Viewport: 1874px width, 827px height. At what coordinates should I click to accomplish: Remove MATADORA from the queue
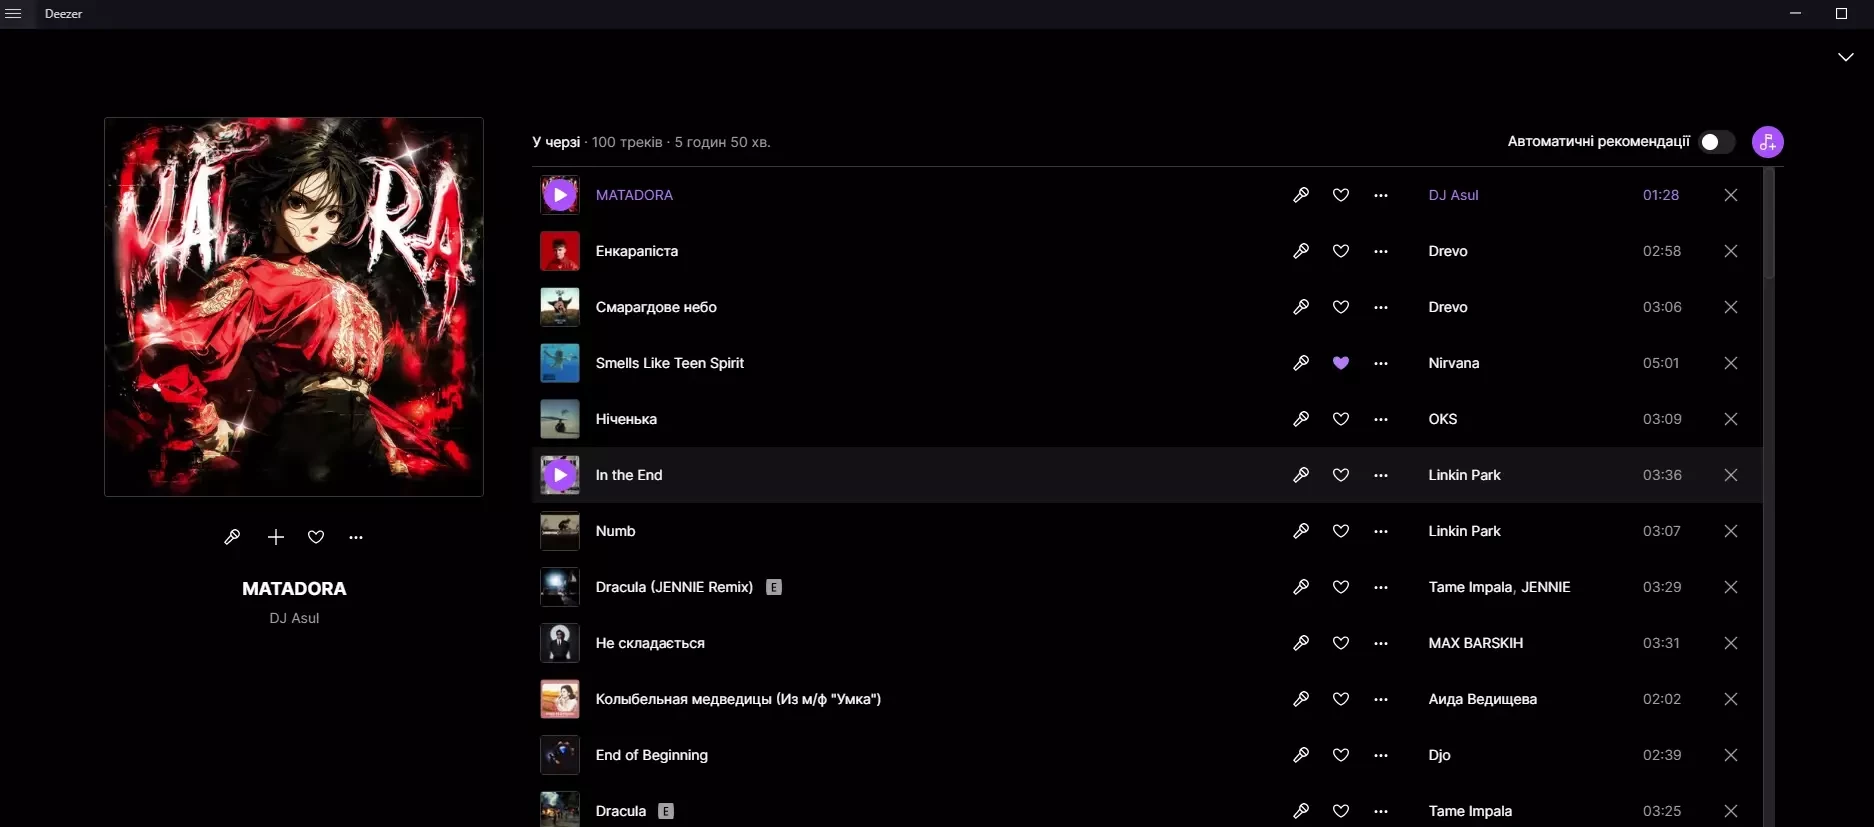point(1731,195)
